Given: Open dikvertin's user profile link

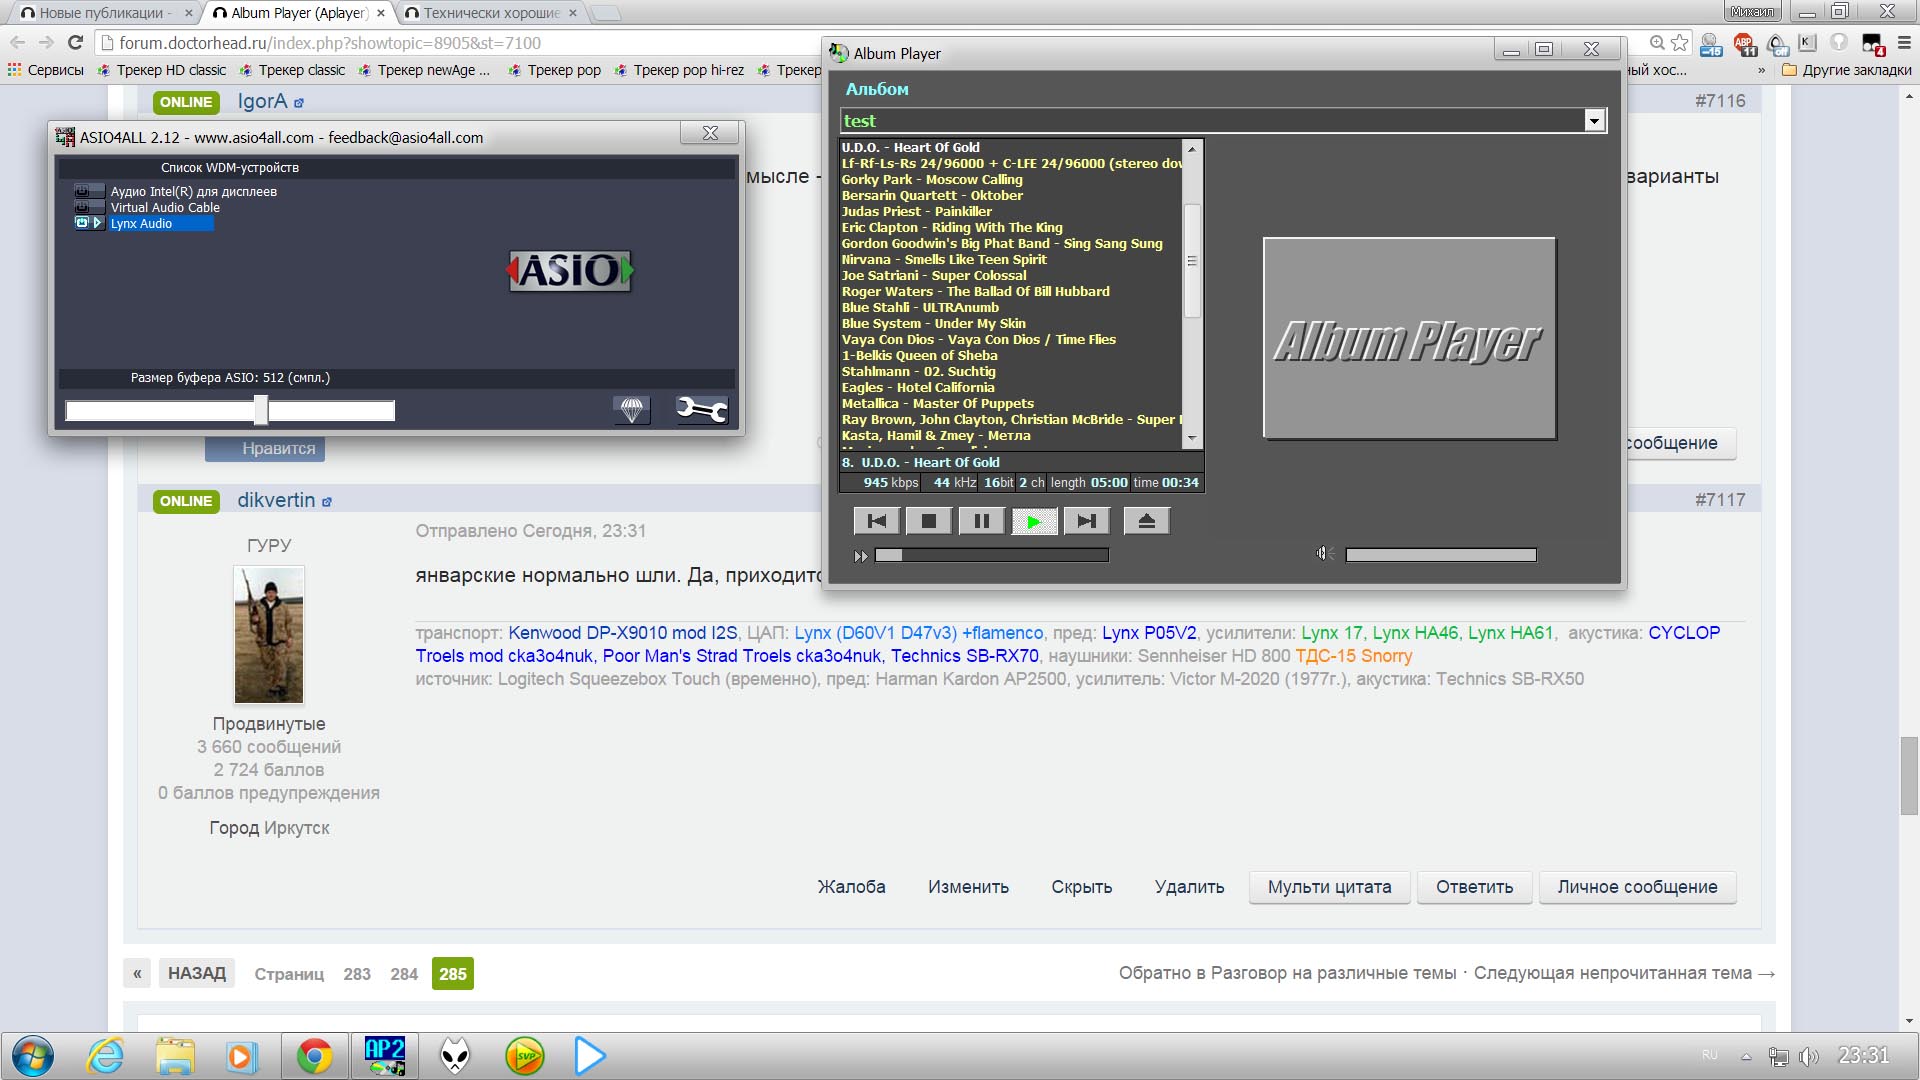Looking at the screenshot, I should tap(276, 500).
